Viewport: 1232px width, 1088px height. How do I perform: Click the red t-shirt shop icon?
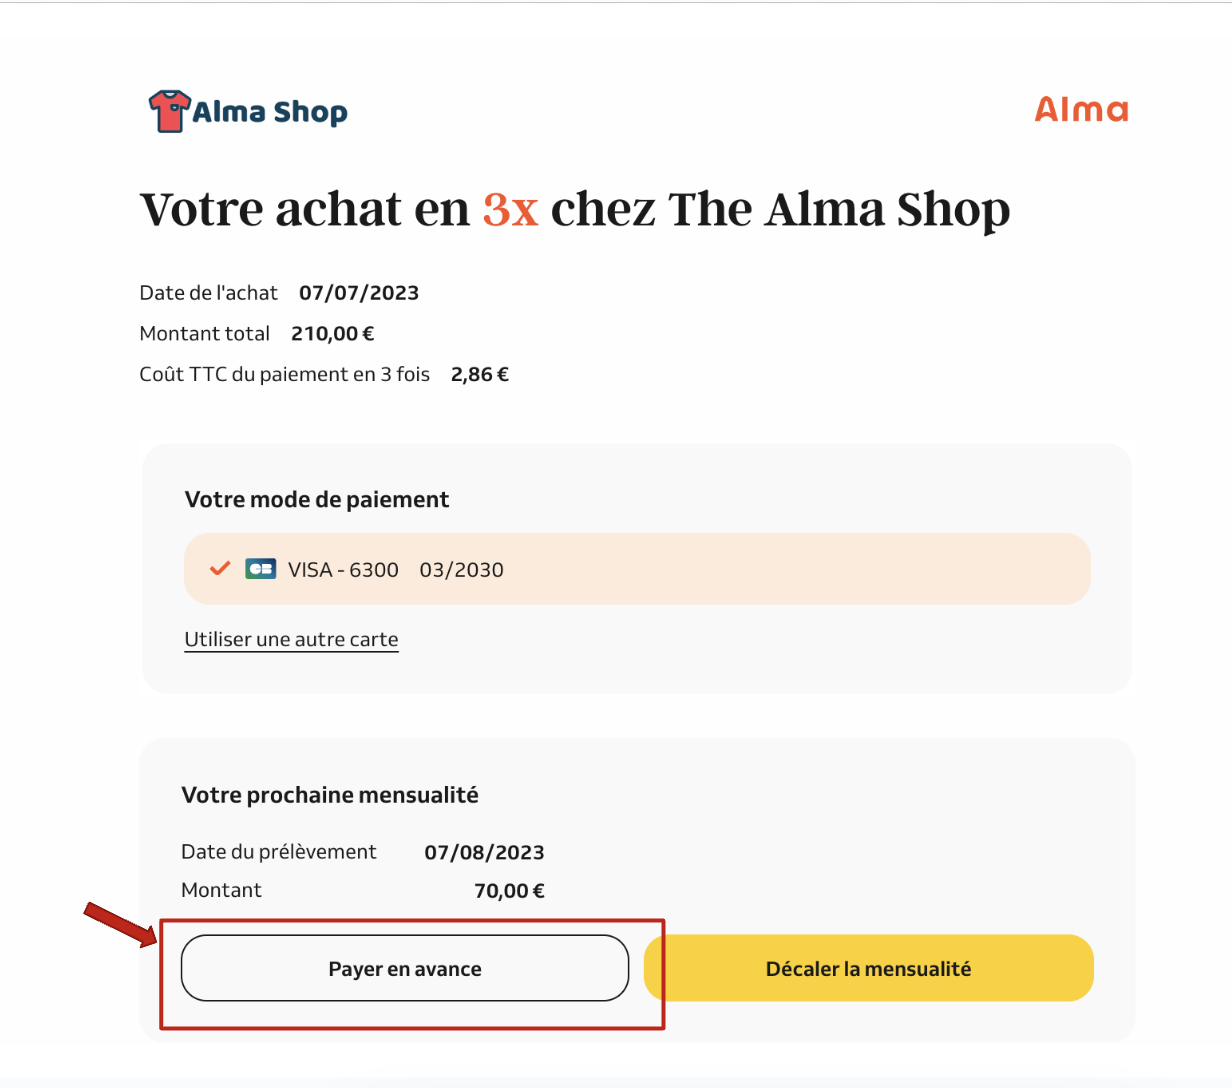tap(169, 111)
